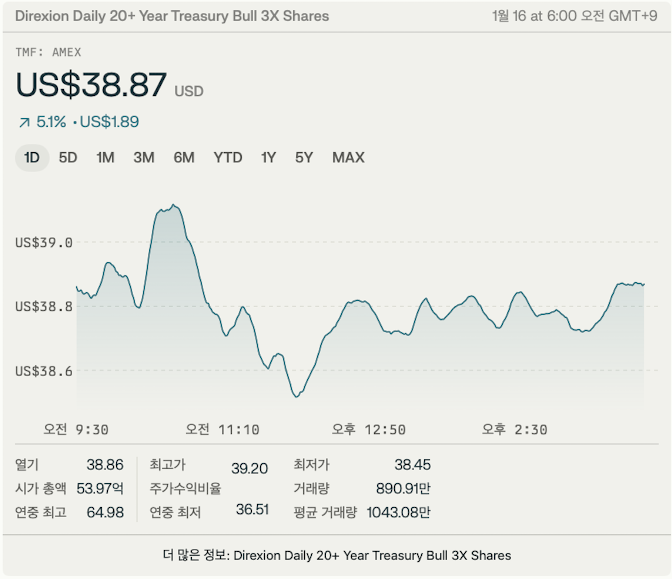Image resolution: width=672 pixels, height=579 pixels.
Task: View the 1Y chart range
Action: click(x=268, y=158)
